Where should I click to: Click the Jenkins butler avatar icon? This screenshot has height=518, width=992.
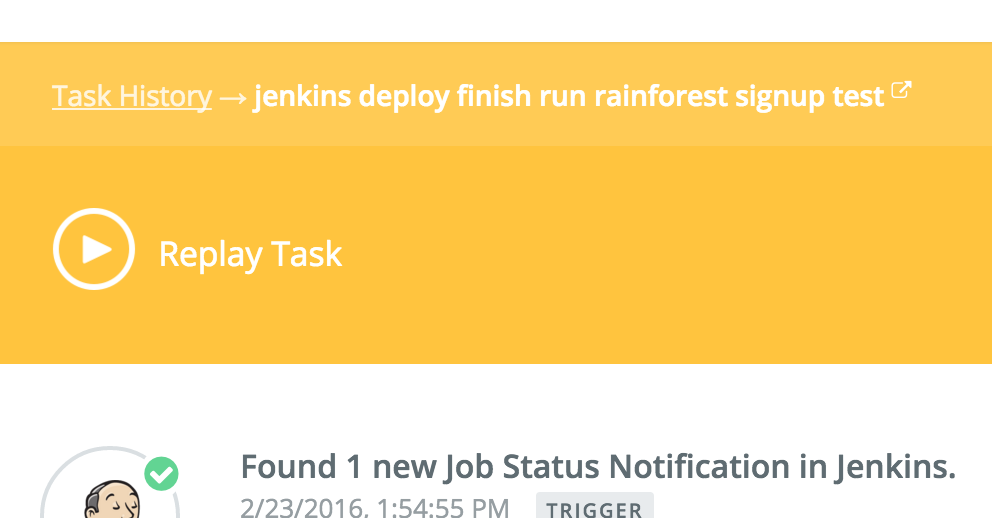point(111,500)
